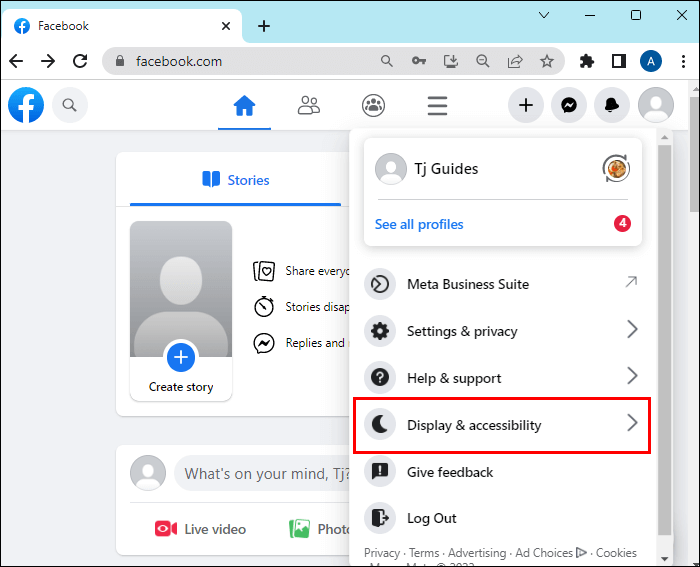Image resolution: width=700 pixels, height=567 pixels.
Task: Reload the page
Action: coord(80,61)
